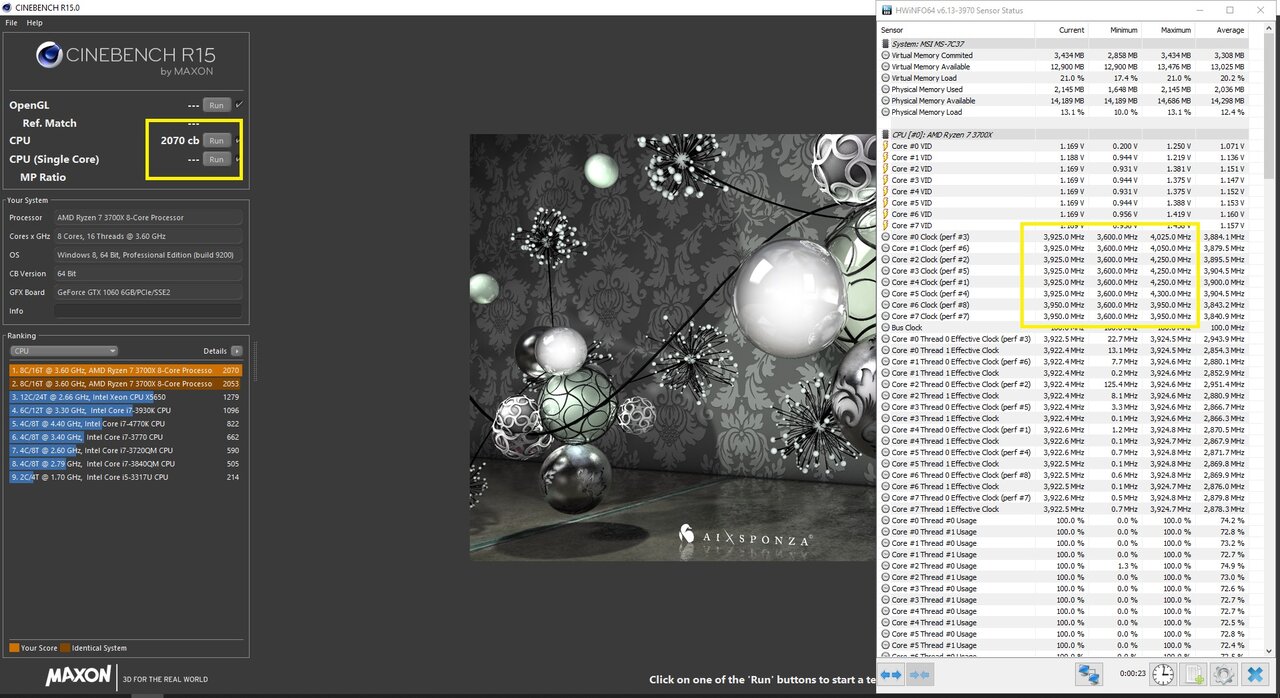Click the OS field Windows 8, 64 Bit
The width and height of the screenshot is (1280, 698).
(148, 254)
